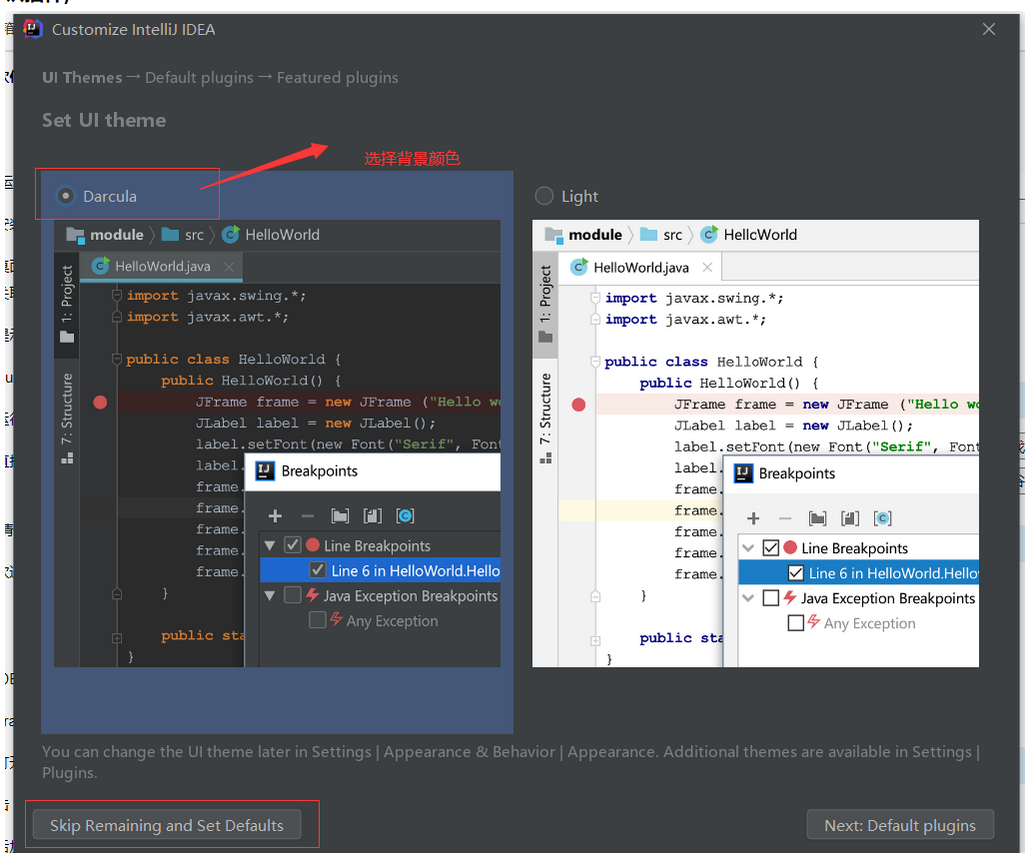Click the UI theme settings hint text
The height and width of the screenshot is (859, 1028).
tap(511, 762)
